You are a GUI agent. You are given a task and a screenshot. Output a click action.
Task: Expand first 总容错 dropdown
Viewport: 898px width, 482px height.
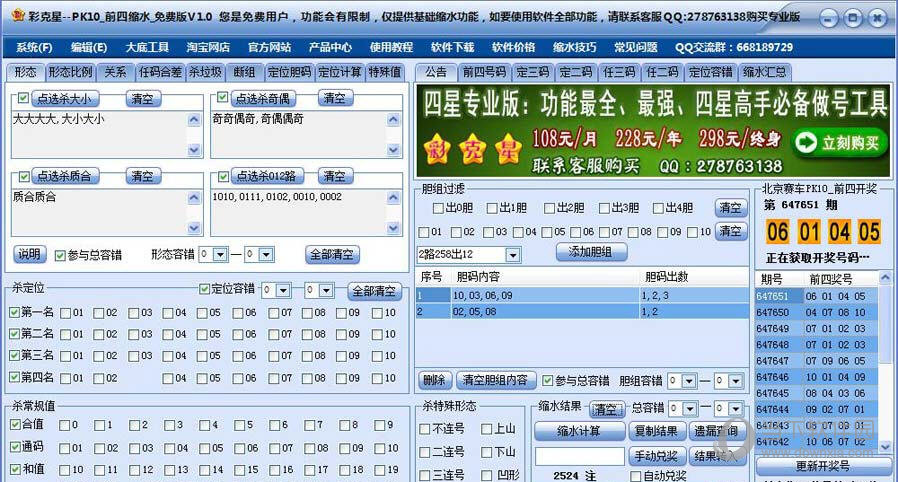[x=690, y=409]
